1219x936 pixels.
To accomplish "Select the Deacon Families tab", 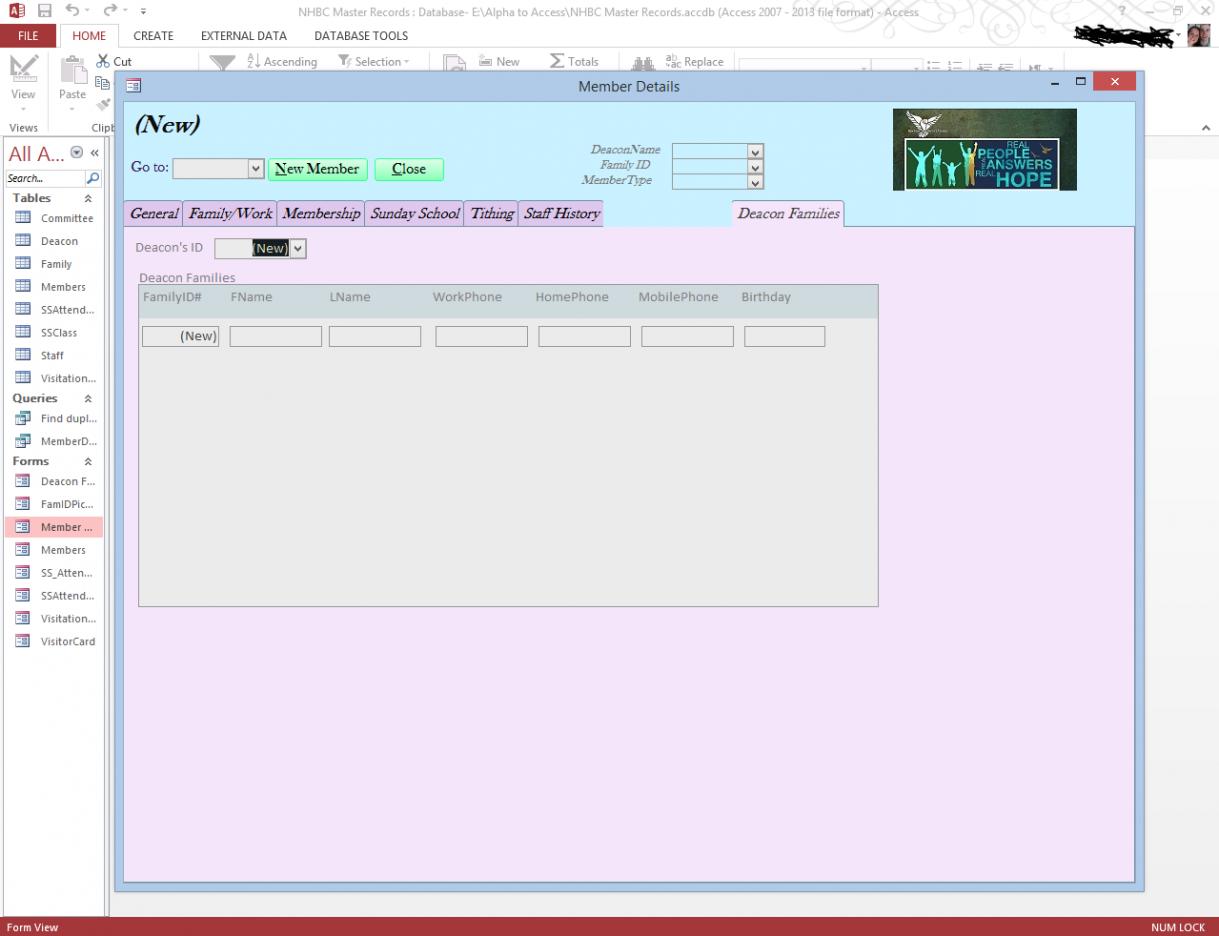I will [x=788, y=214].
